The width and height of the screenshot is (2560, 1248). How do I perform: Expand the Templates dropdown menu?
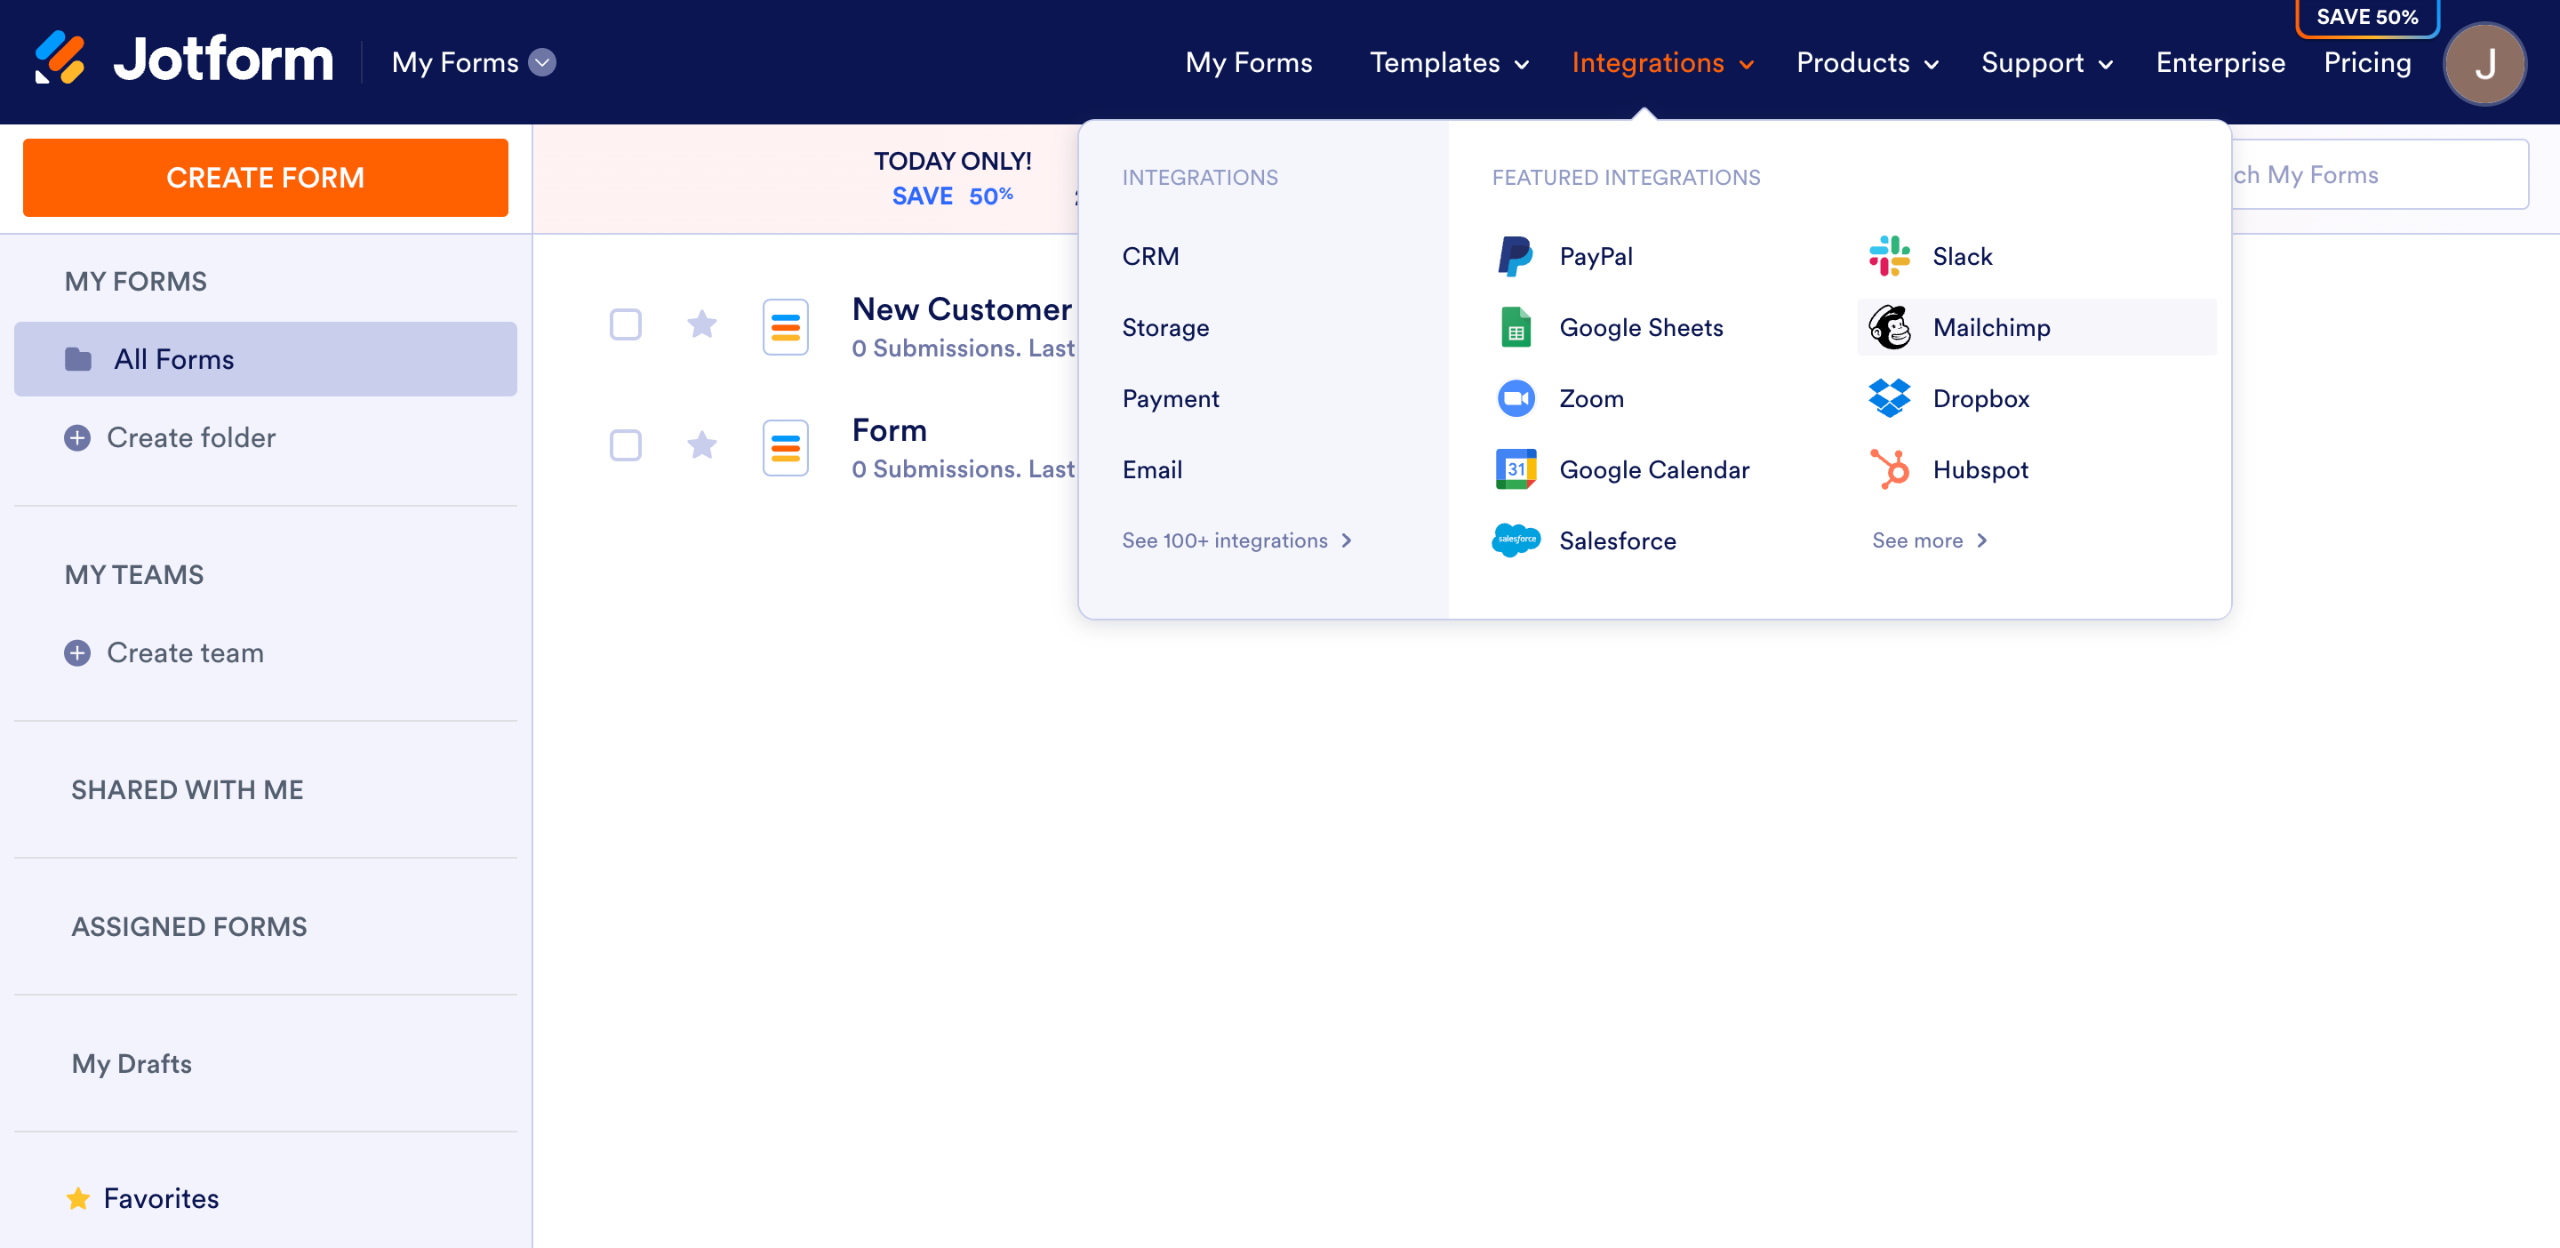1448,62
